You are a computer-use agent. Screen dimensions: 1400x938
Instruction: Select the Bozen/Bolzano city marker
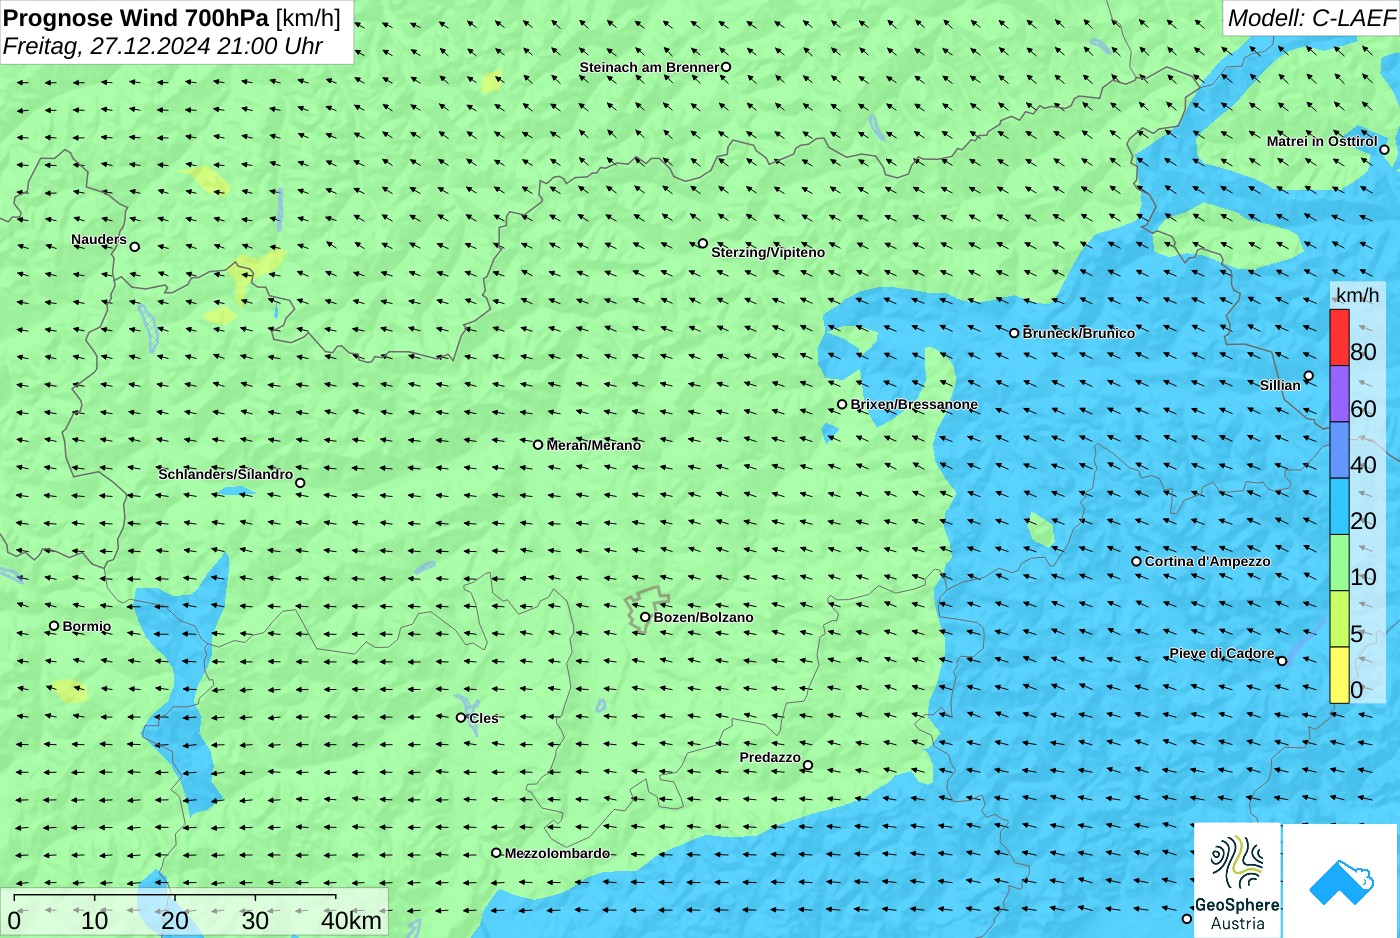point(645,617)
